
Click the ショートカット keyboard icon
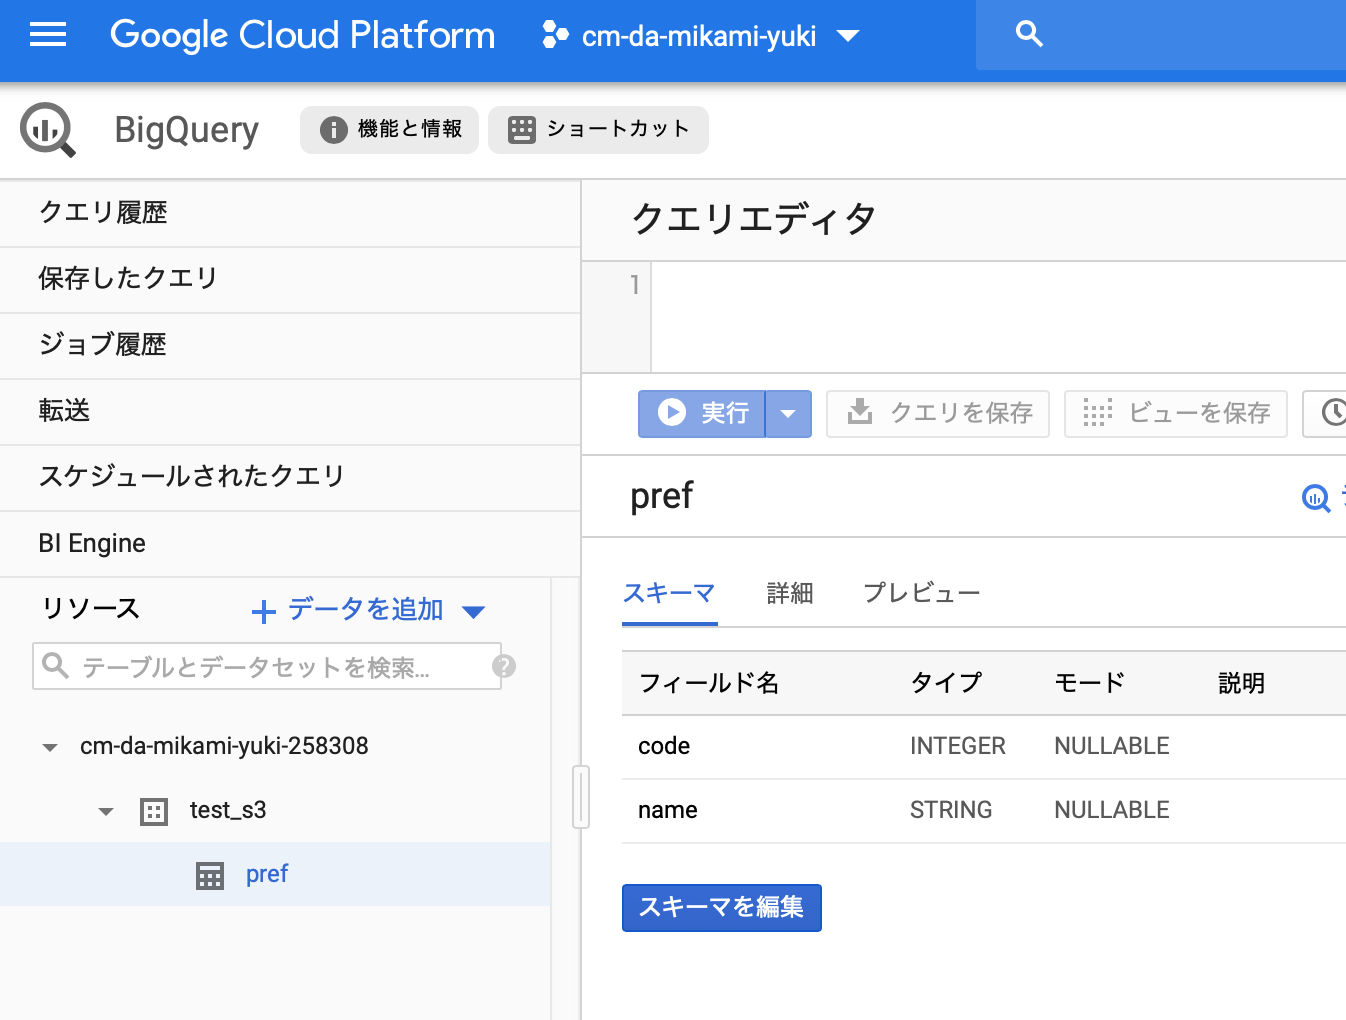(519, 129)
